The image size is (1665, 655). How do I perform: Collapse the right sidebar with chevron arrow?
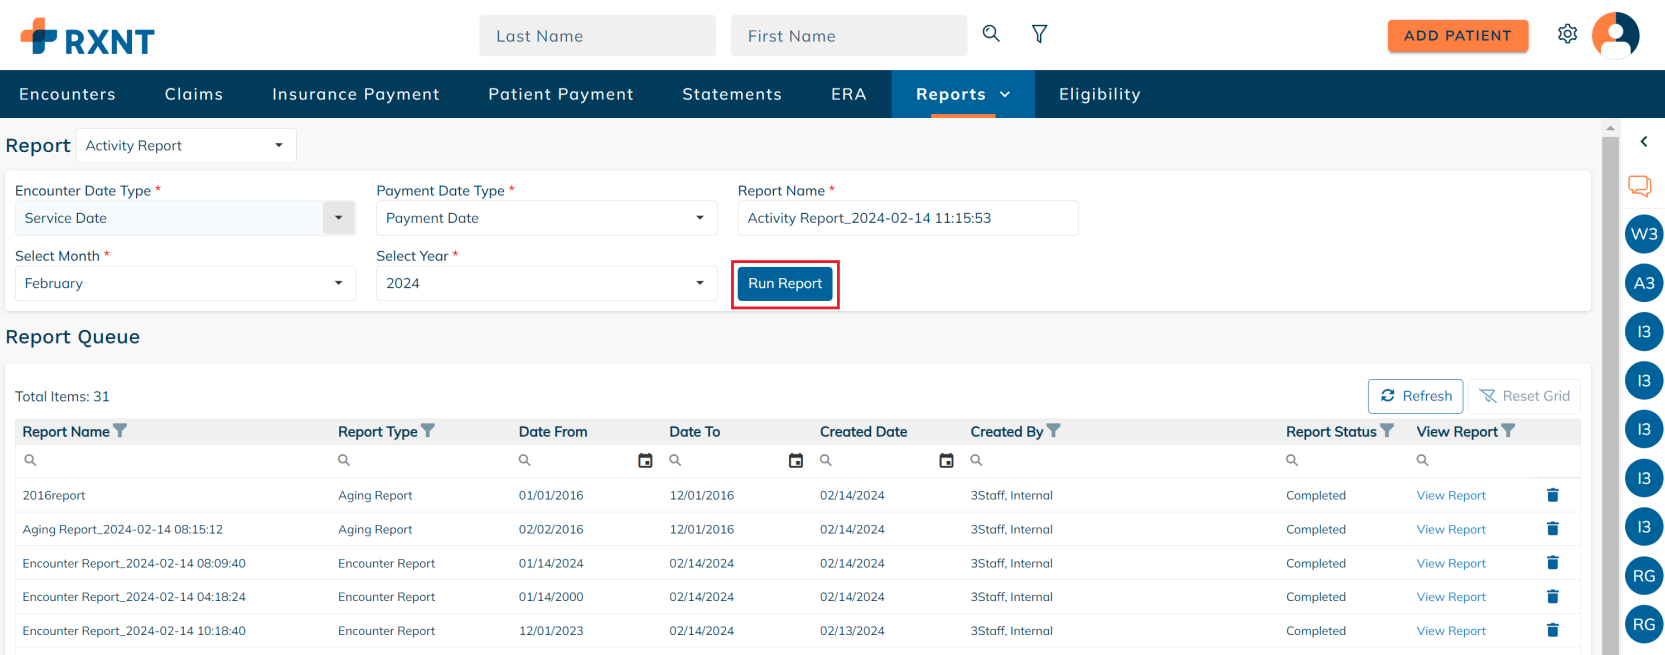pos(1643,142)
